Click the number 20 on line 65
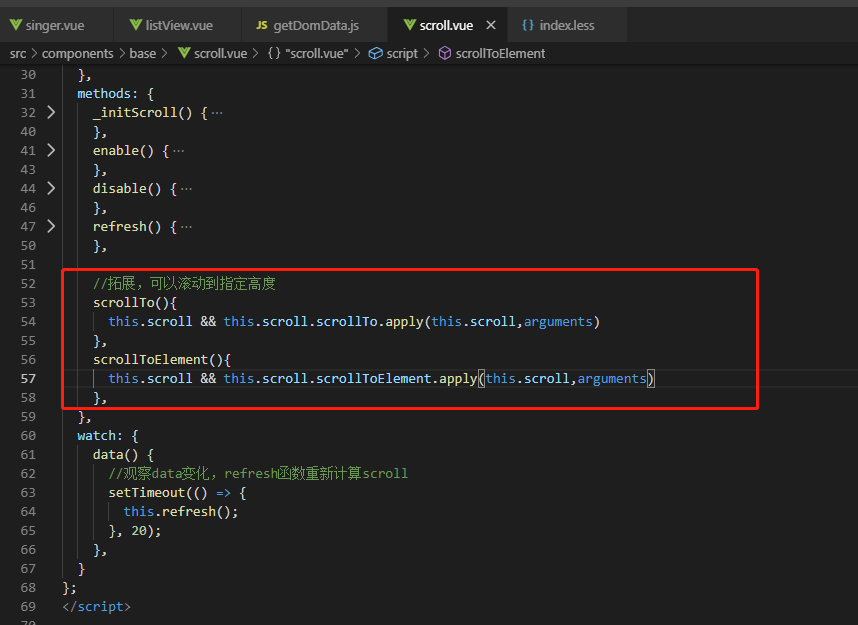The height and width of the screenshot is (625, 858). click(139, 531)
